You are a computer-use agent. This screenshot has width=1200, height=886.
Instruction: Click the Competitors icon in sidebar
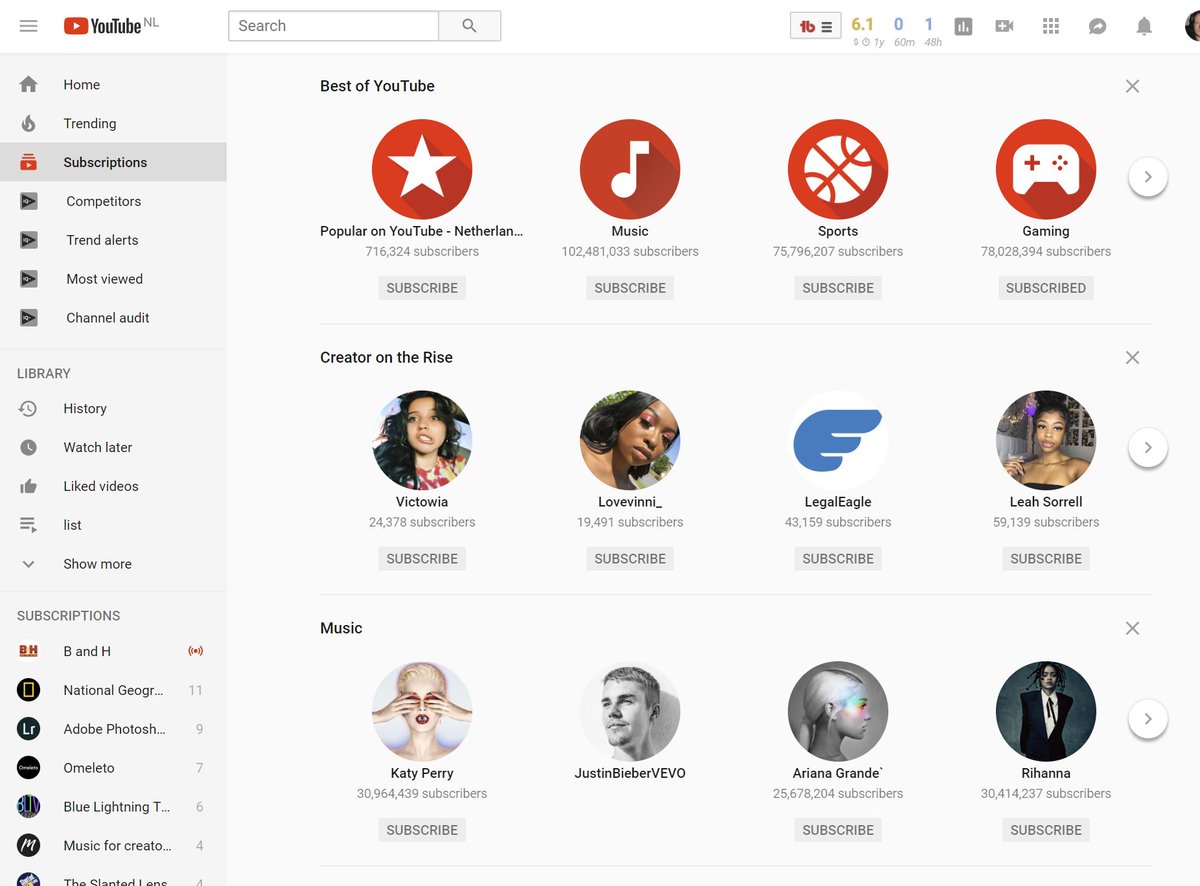click(x=29, y=202)
